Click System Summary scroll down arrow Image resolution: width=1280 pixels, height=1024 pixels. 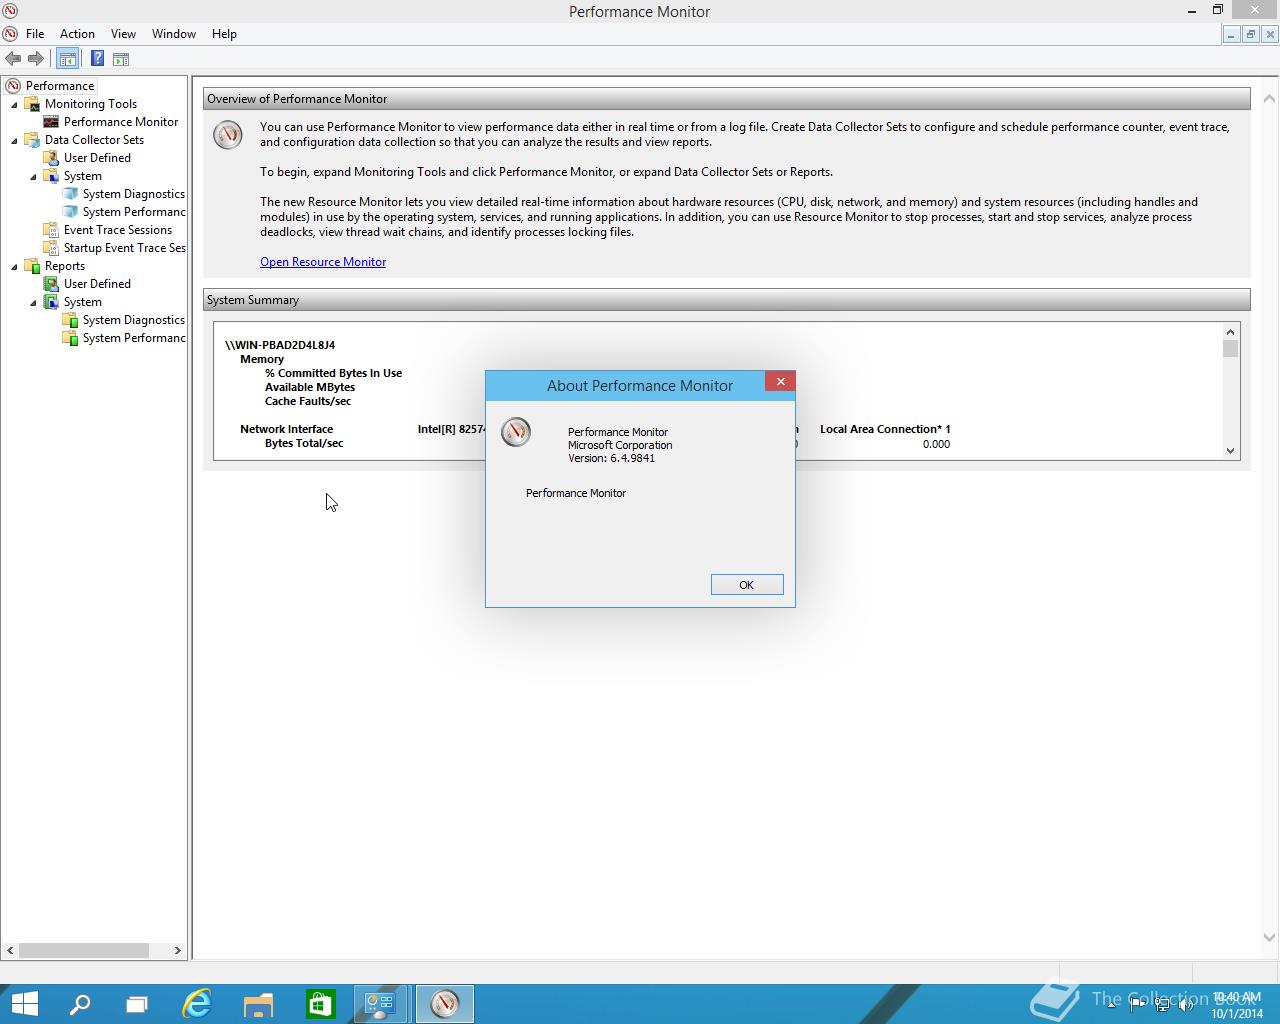(1231, 451)
